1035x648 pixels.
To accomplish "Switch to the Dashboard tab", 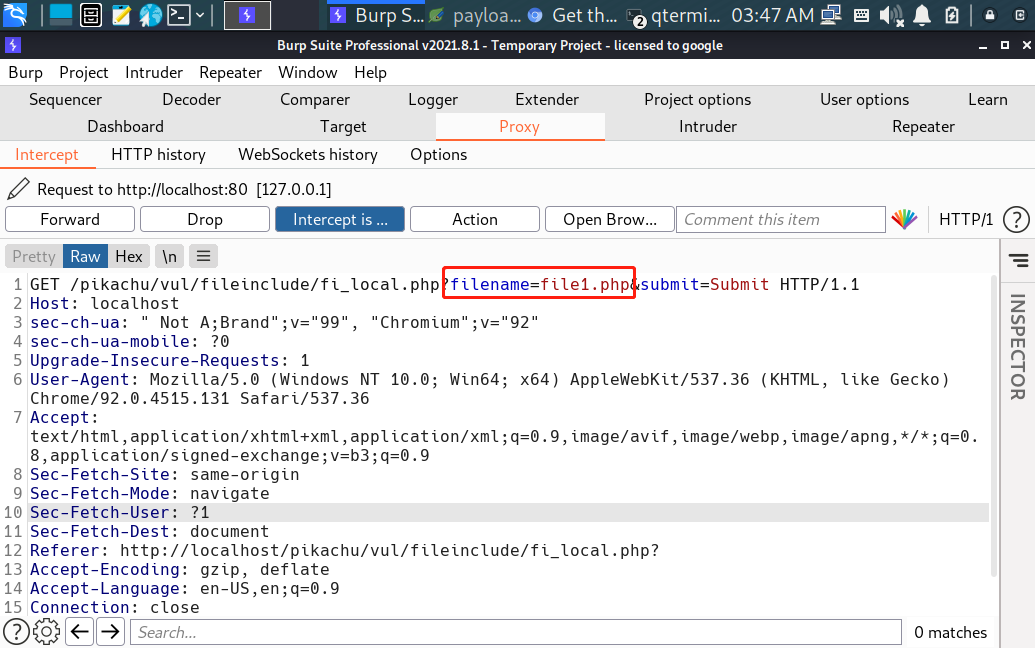I will coord(125,127).
